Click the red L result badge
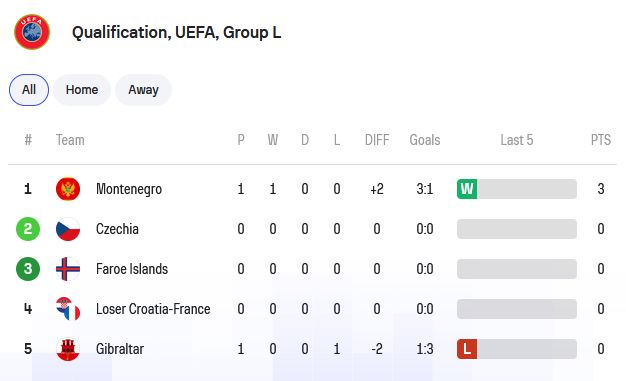 tap(467, 349)
